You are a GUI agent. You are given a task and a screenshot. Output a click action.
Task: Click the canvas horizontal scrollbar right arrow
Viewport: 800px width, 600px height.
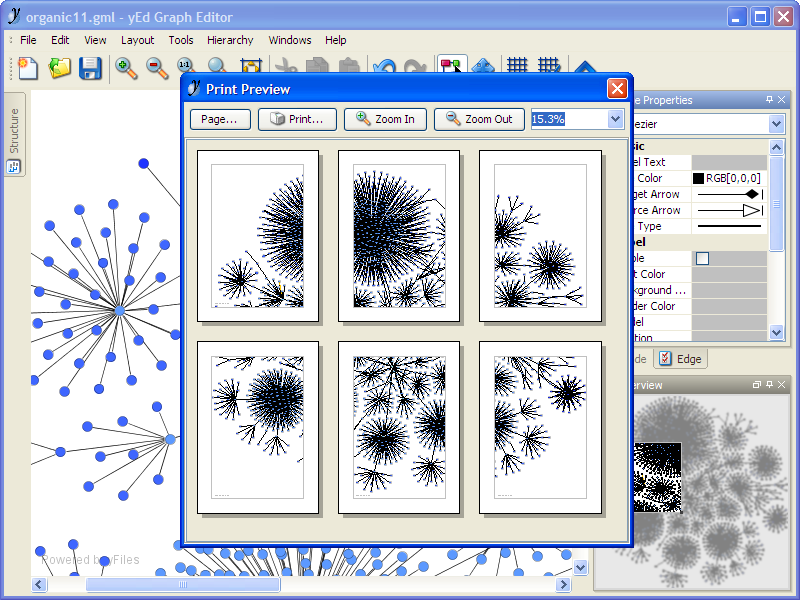563,584
